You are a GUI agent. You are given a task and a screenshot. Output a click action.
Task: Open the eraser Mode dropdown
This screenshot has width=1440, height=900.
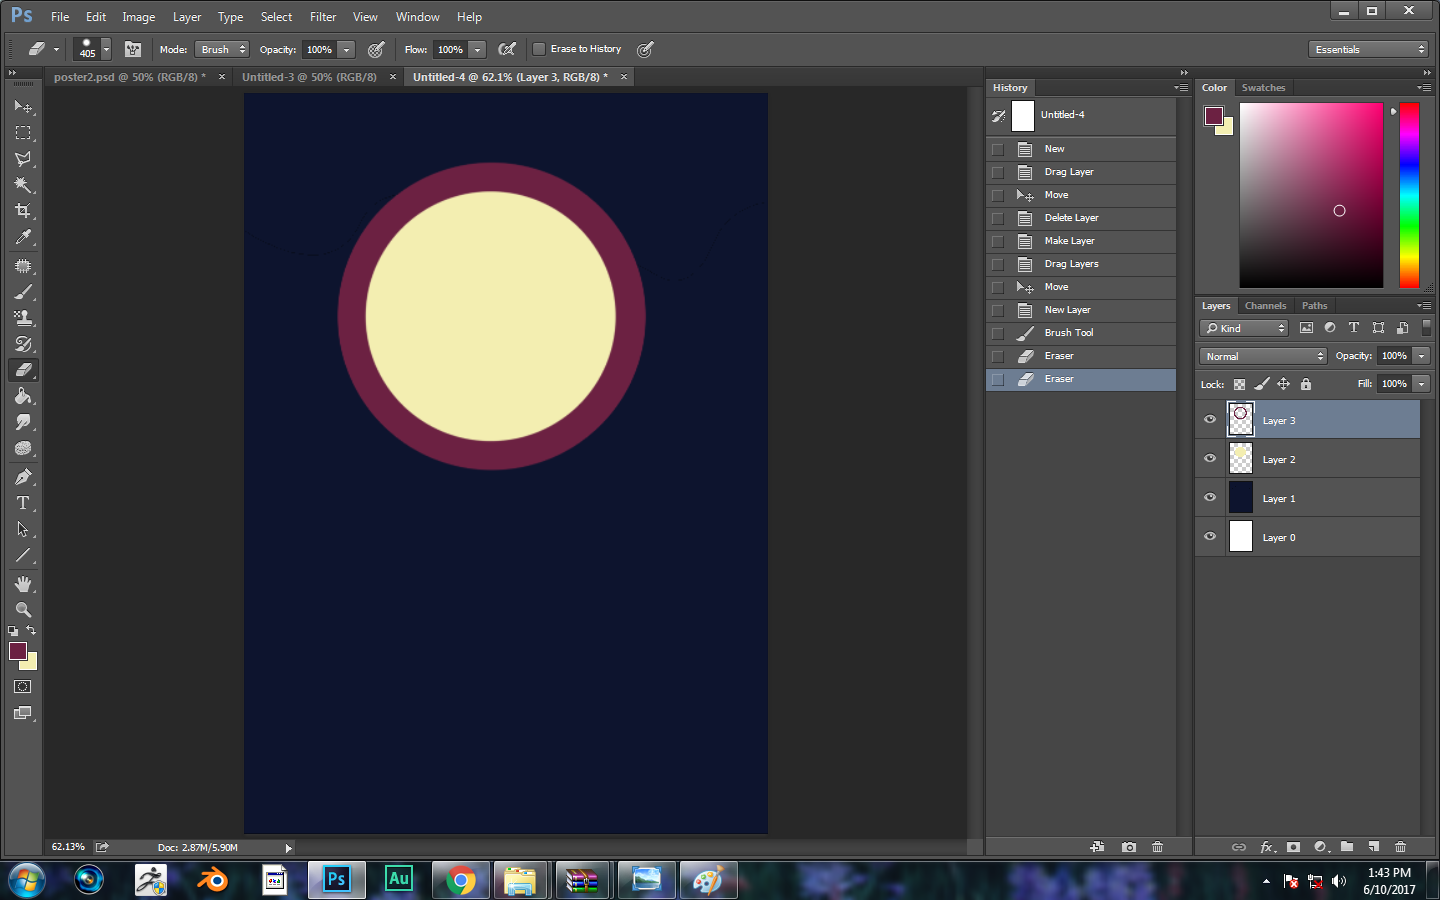coord(221,49)
